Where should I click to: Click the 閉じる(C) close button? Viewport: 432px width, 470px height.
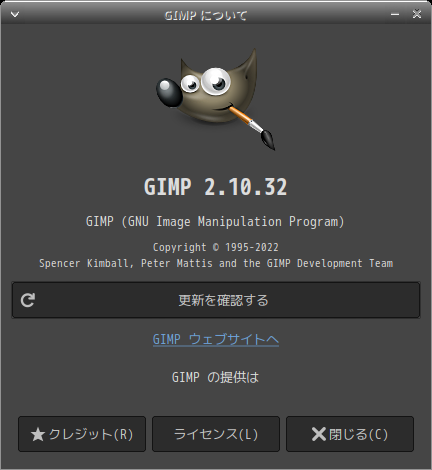[x=350, y=434]
